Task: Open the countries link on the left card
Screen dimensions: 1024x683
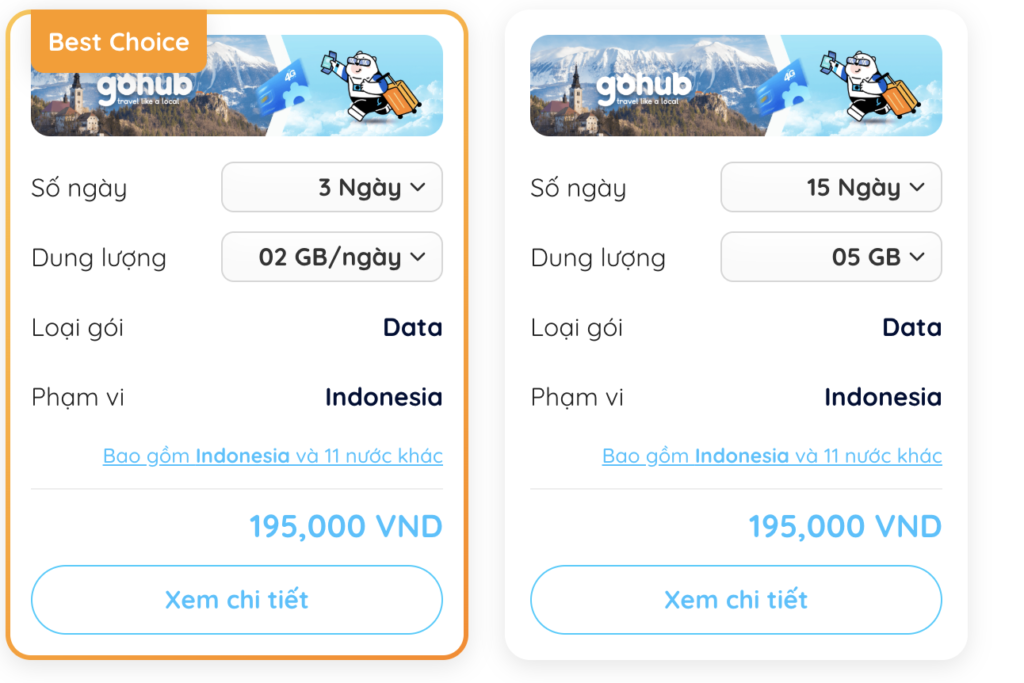Action: coord(272,455)
